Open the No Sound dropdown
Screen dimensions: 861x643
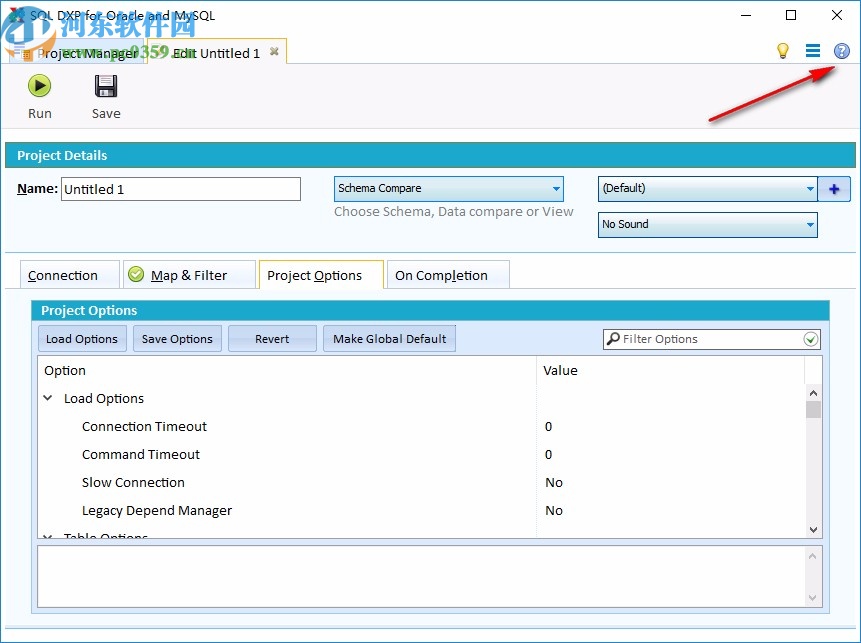pyautogui.click(x=811, y=224)
